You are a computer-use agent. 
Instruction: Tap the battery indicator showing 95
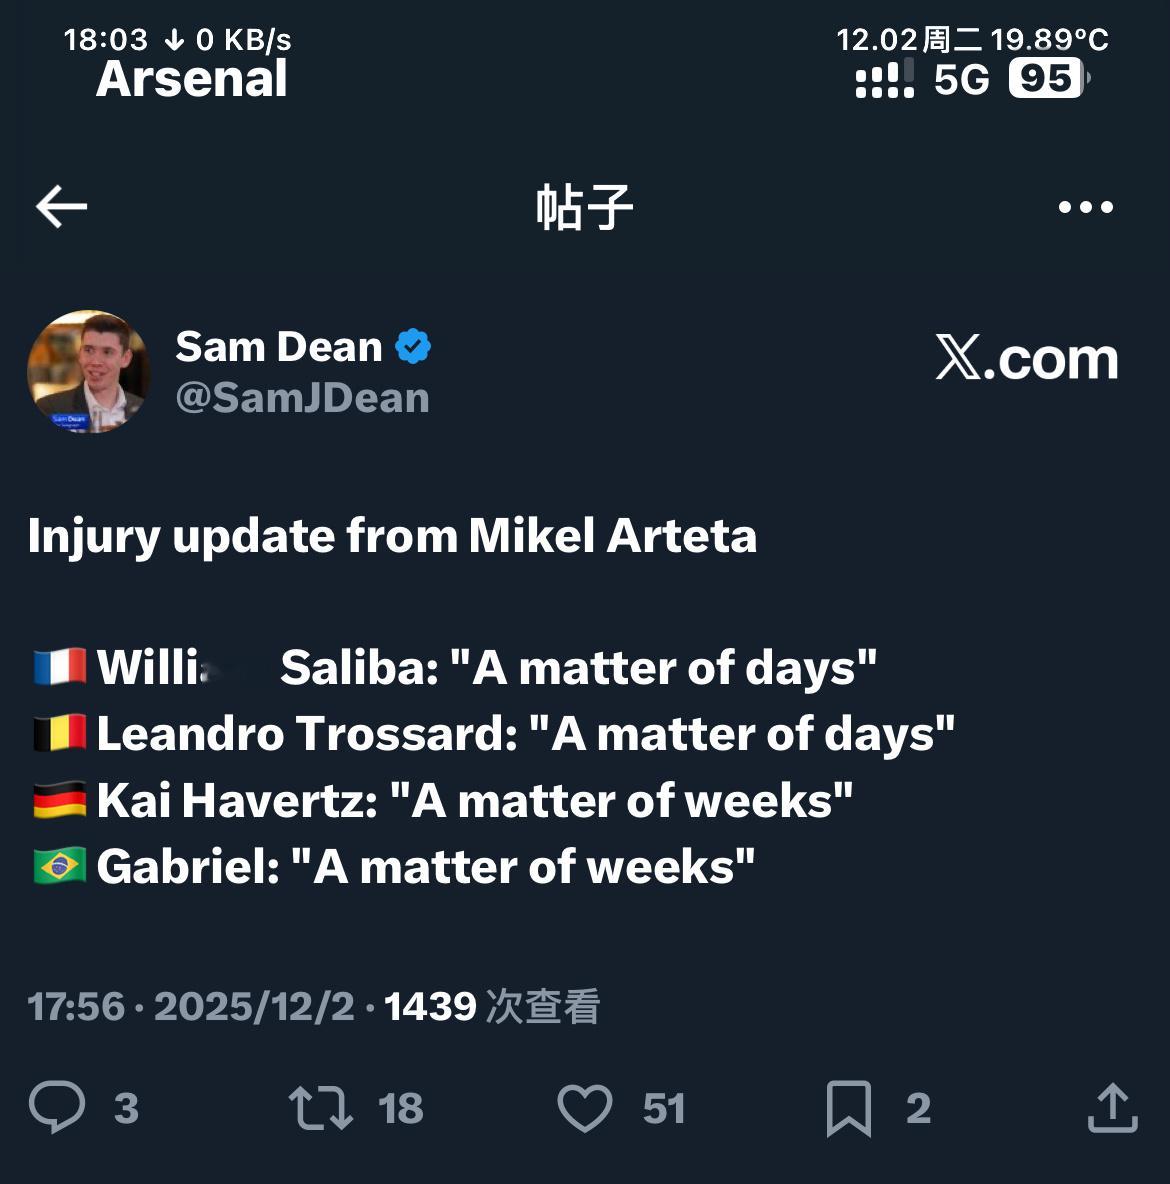point(1046,79)
